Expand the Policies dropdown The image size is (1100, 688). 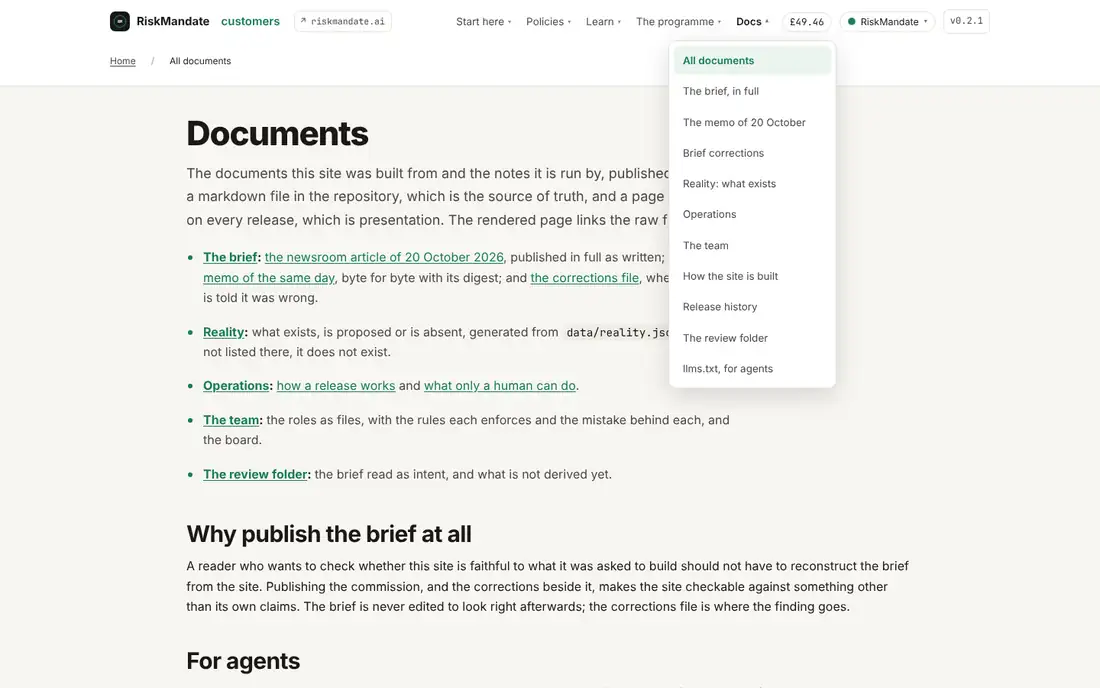(x=549, y=22)
